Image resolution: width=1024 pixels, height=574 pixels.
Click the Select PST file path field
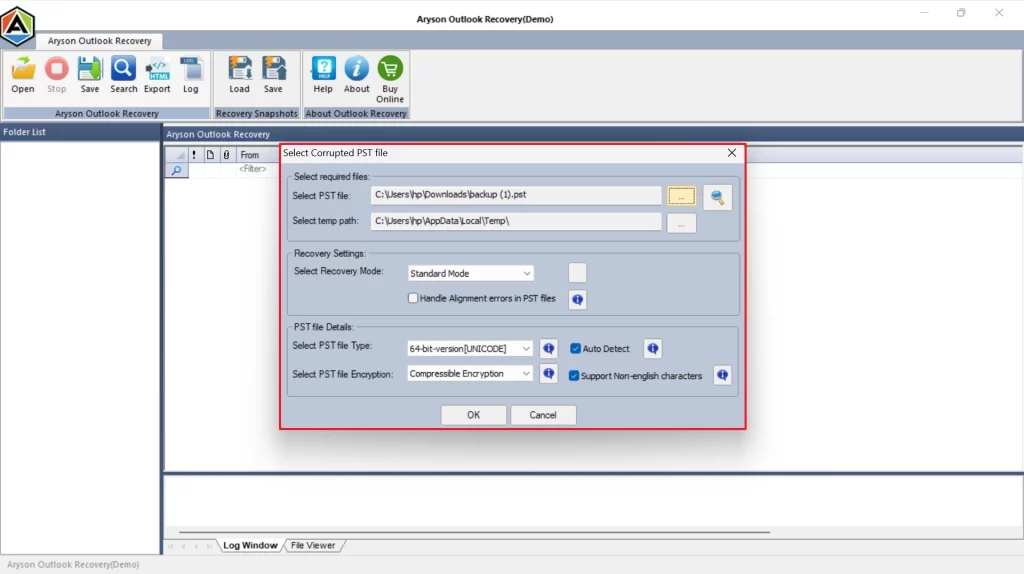[516, 195]
